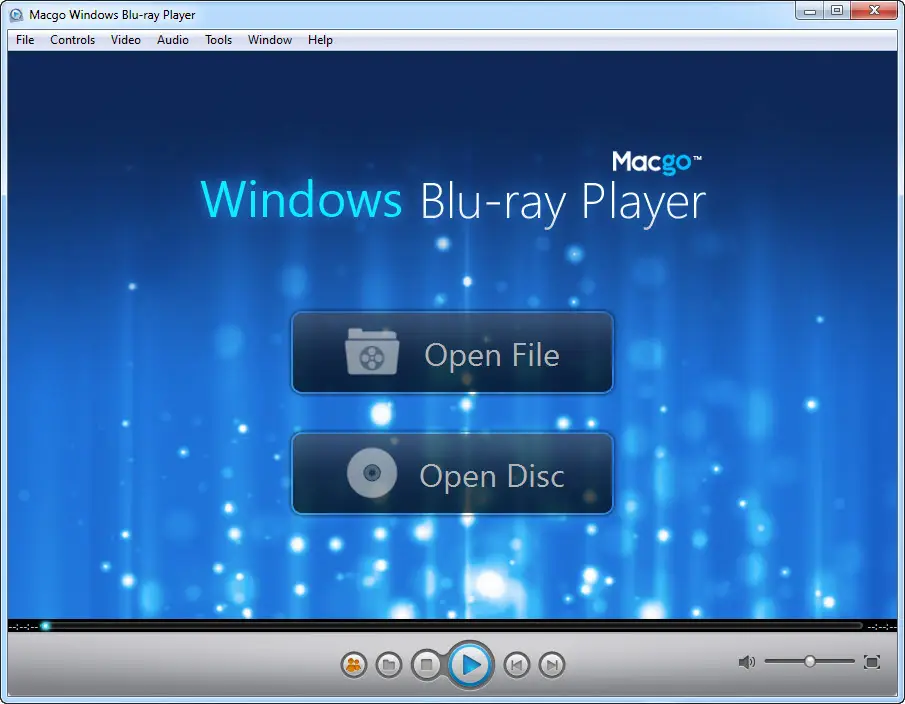
Task: Skip to the previous chapter
Action: click(516, 665)
